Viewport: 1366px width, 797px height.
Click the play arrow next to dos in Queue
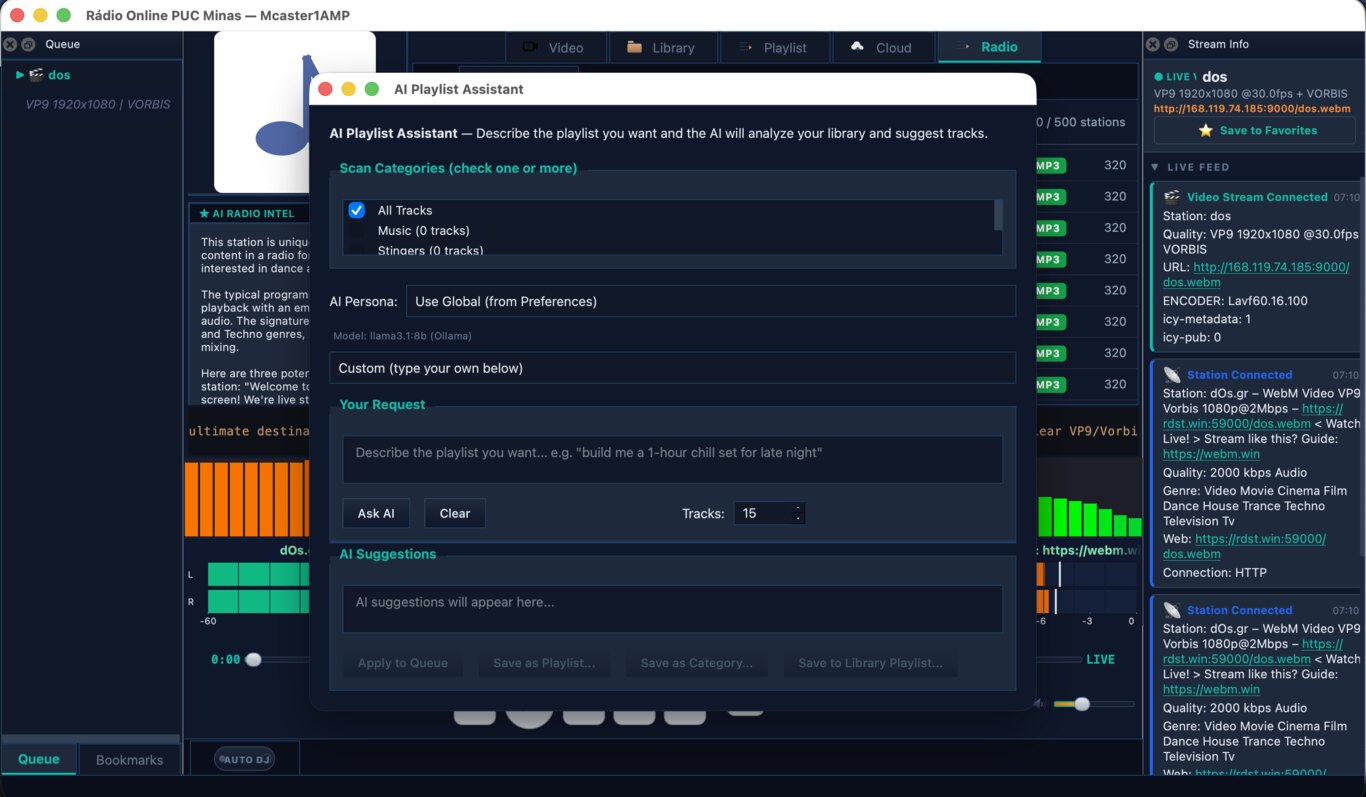[x=20, y=75]
